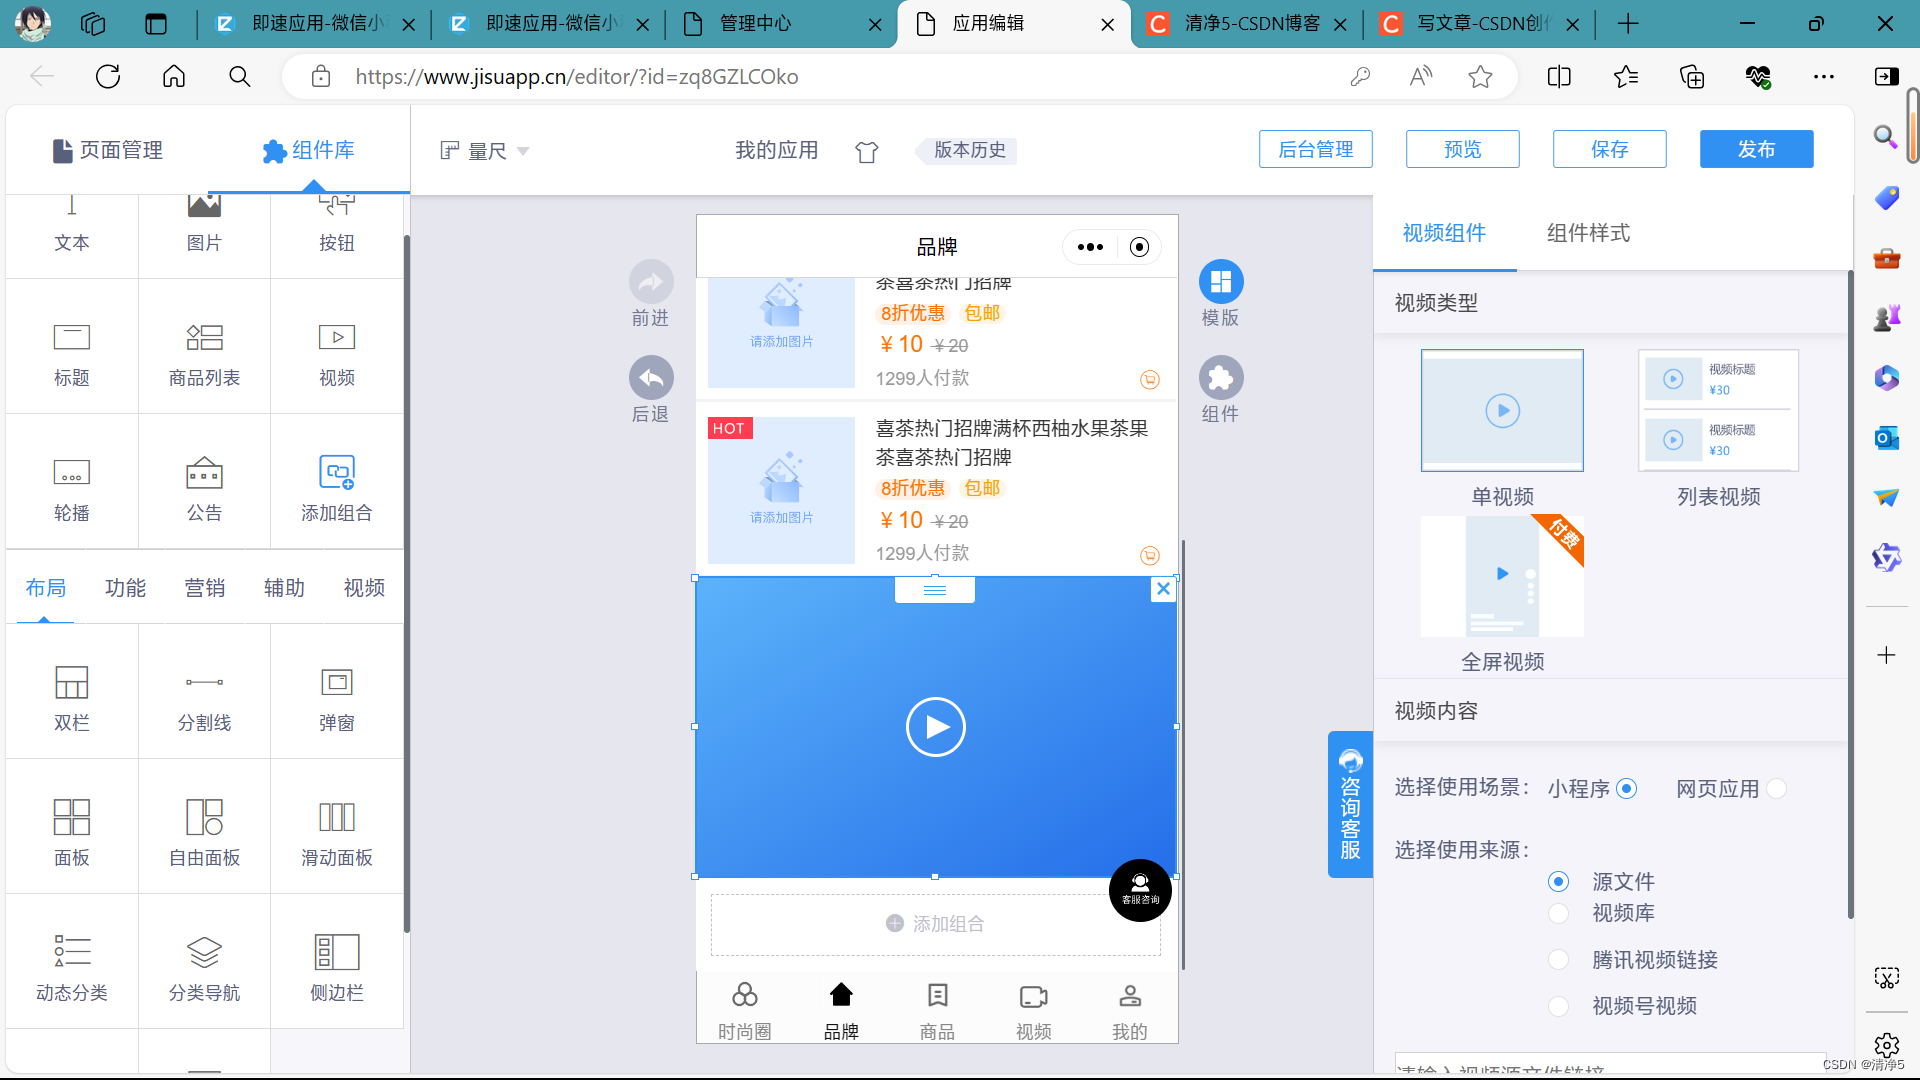Viewport: 1920px width, 1080px height.
Task: Click the 发布 publish button
Action: click(1756, 149)
